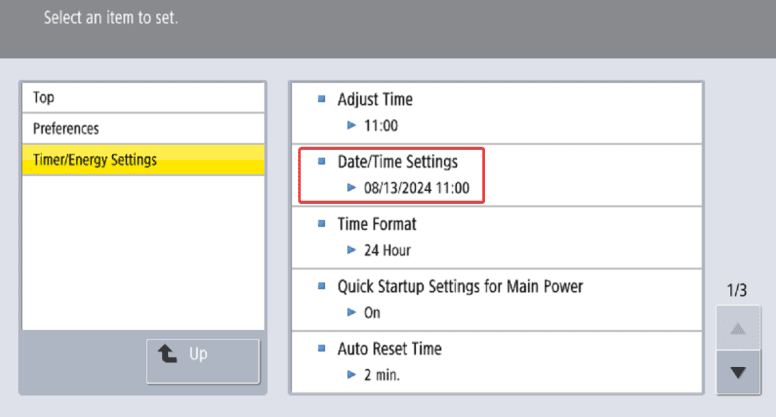Click the triangle before '08/13/2024 11:00'
776x417 pixels.
351,187
